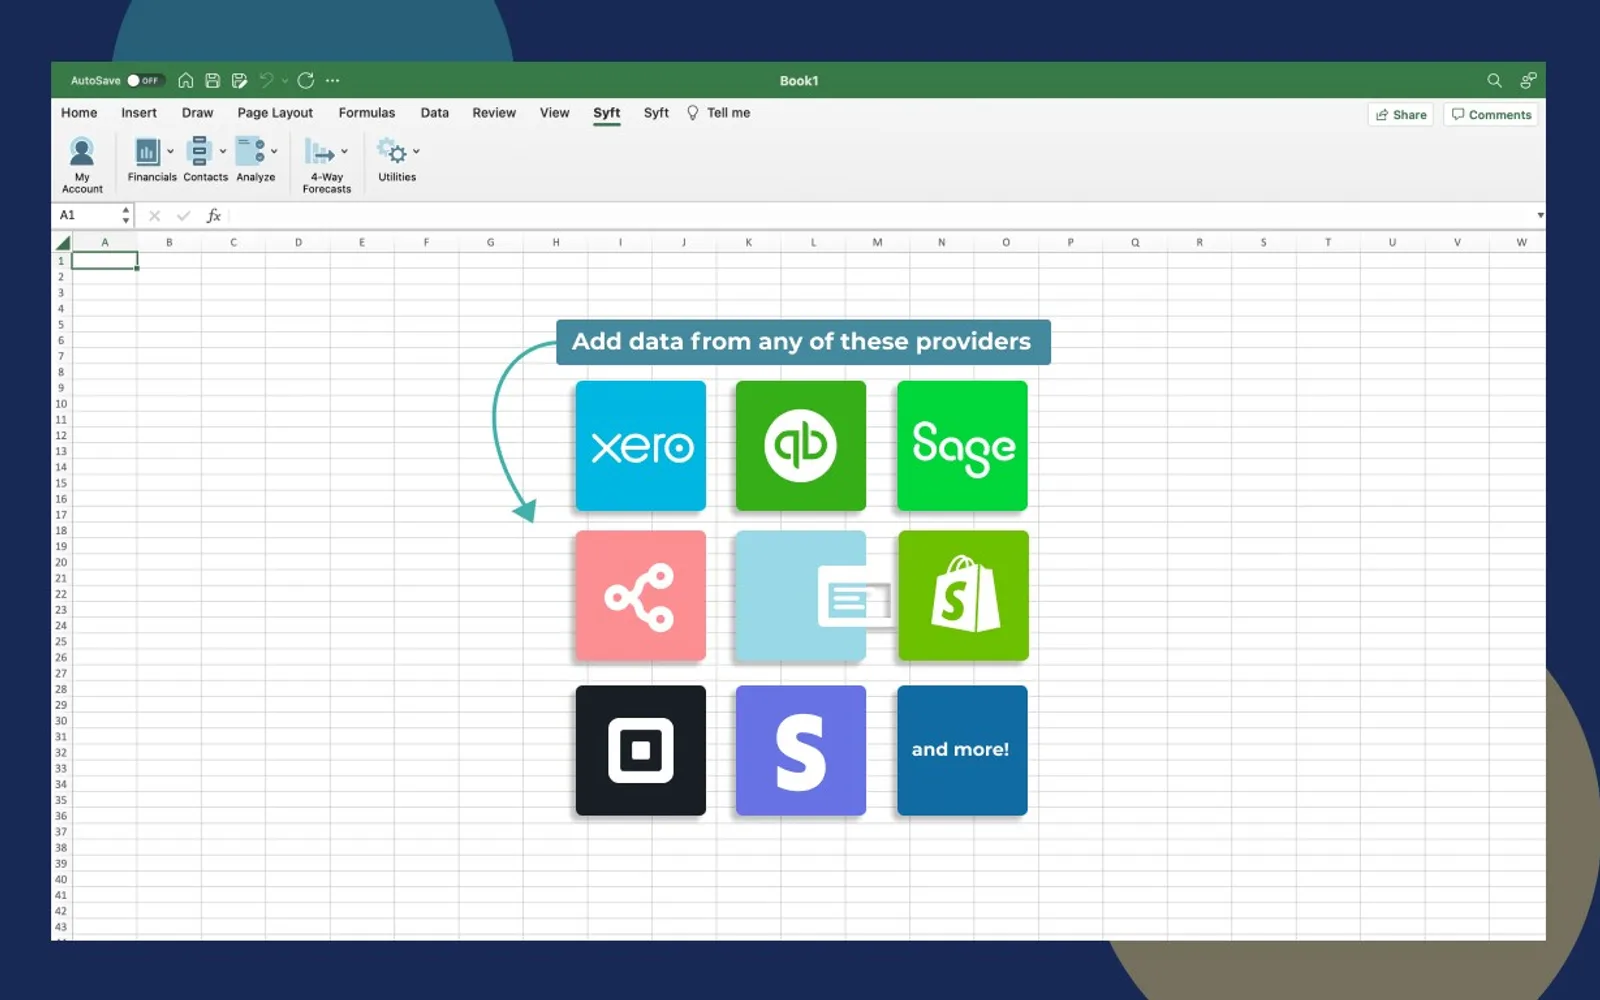The image size is (1600, 1000).
Task: Click the Contacts icon
Action: (x=199, y=151)
